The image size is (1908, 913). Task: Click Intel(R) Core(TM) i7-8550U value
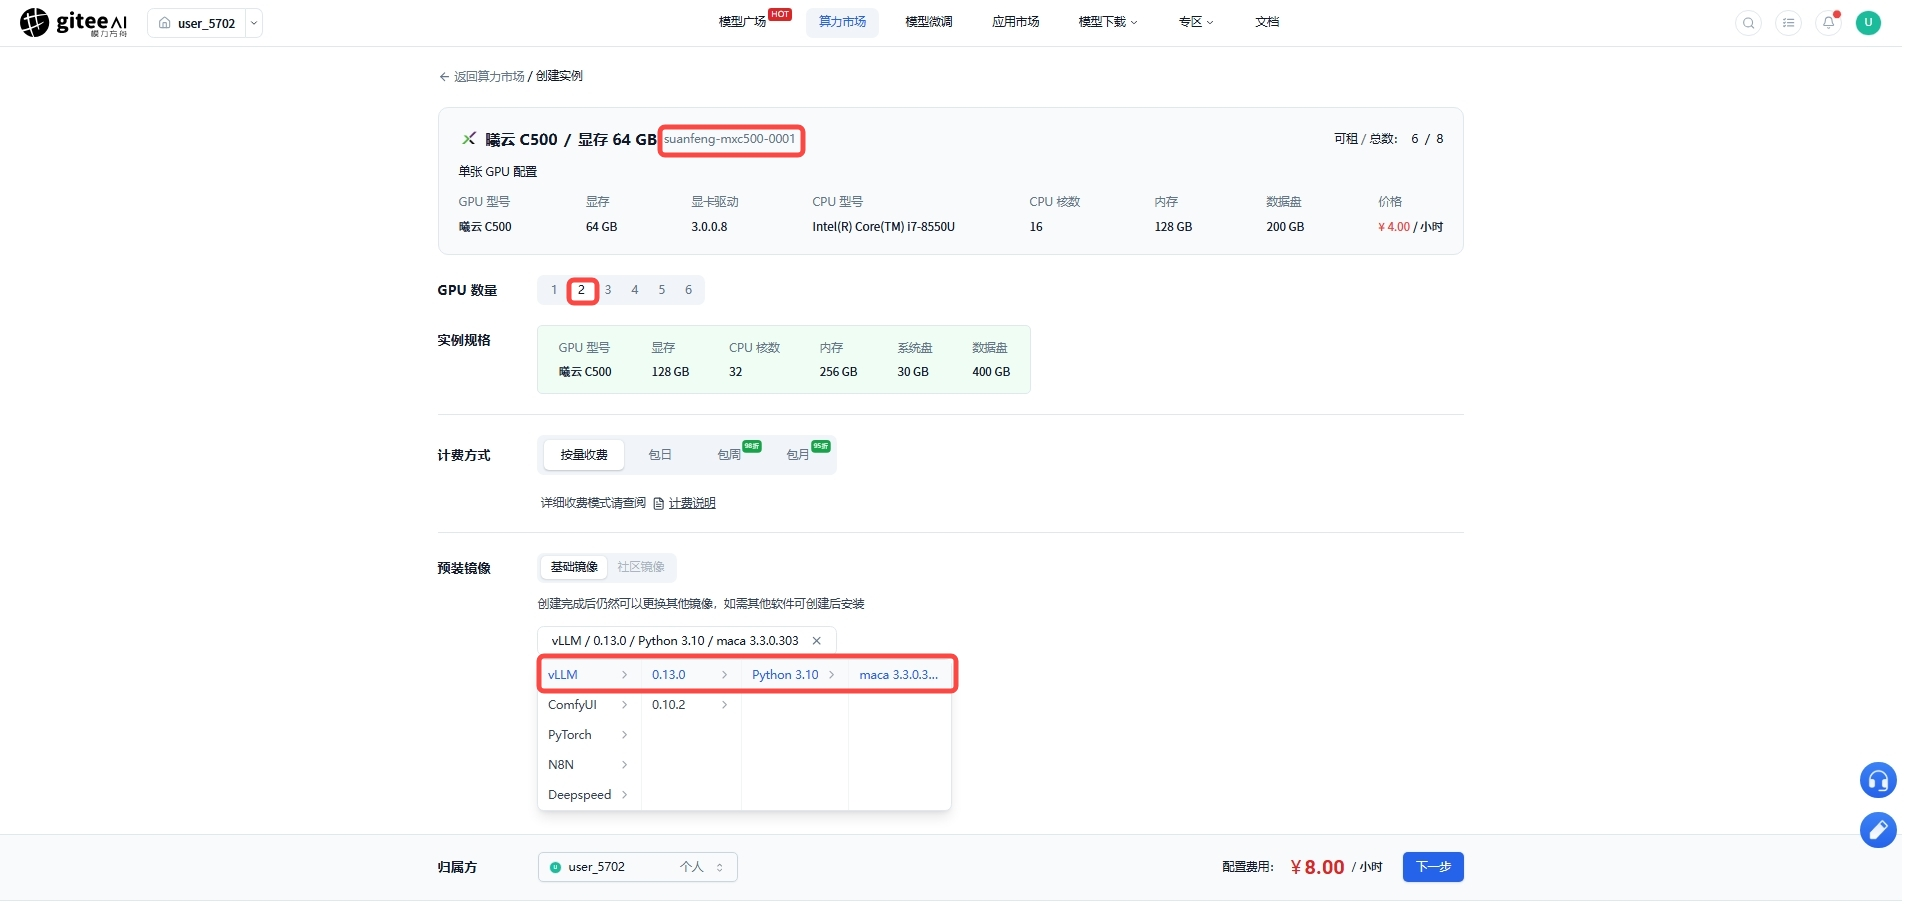[884, 227]
